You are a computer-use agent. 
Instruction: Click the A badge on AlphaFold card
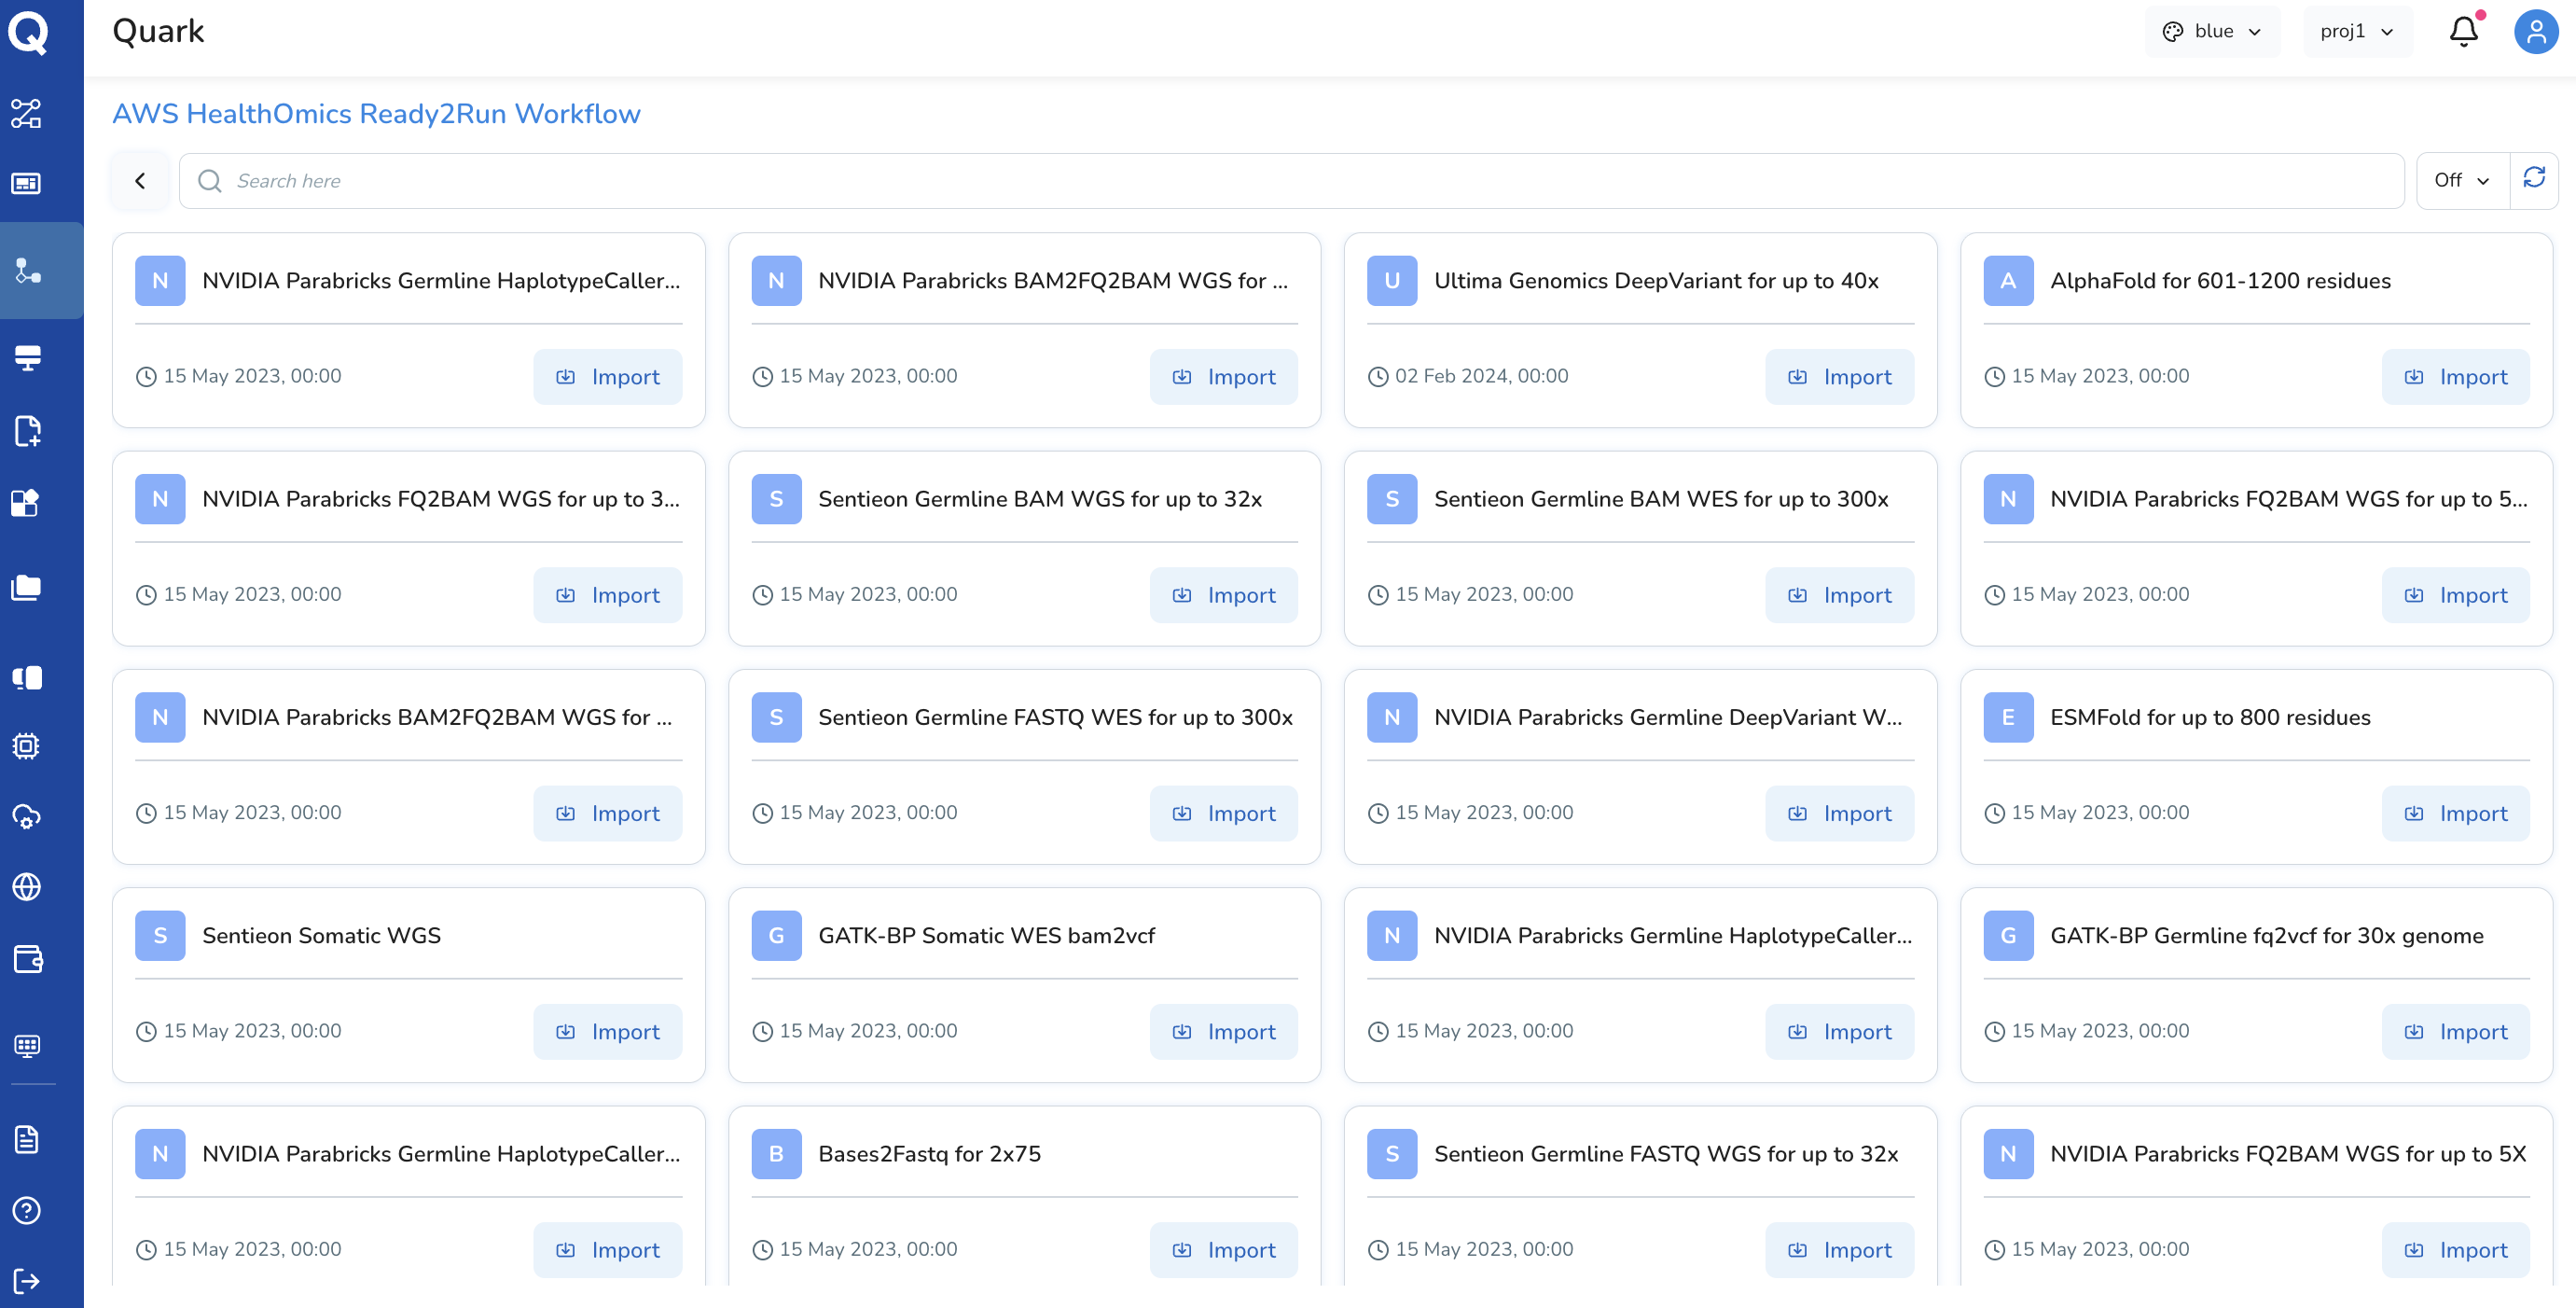pyautogui.click(x=2008, y=281)
